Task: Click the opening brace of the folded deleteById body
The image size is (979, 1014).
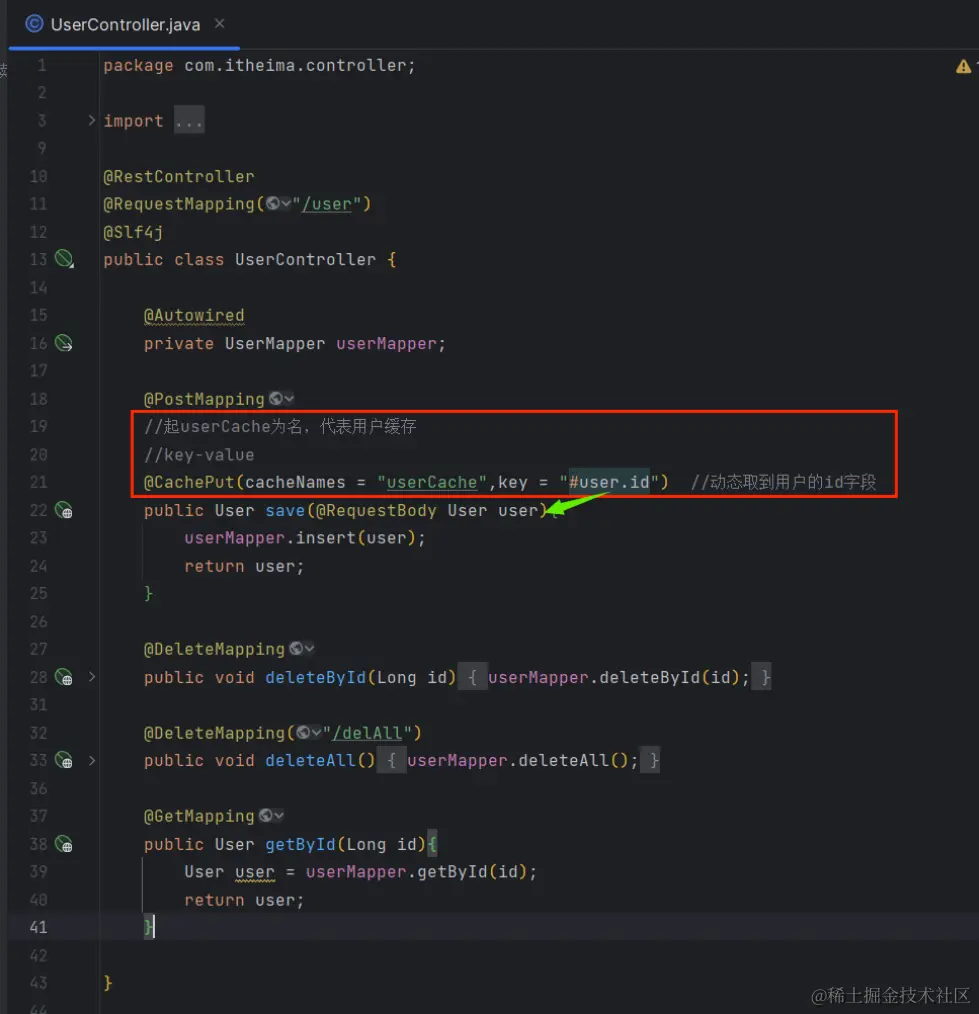Action: click(x=473, y=677)
